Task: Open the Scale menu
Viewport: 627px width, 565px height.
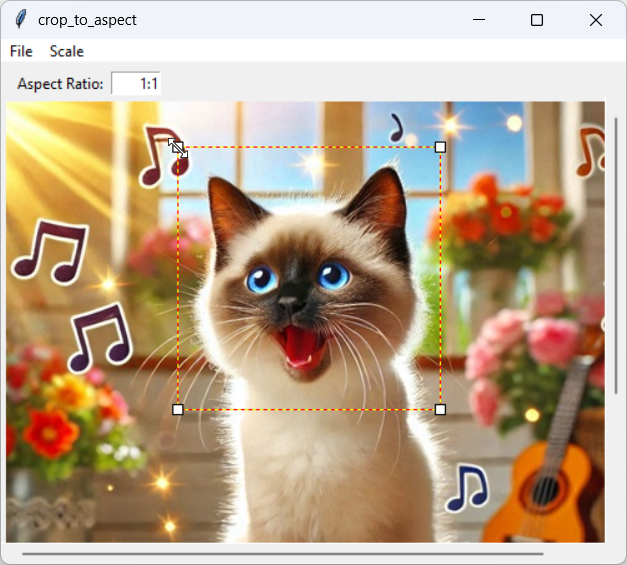Action: tap(67, 51)
